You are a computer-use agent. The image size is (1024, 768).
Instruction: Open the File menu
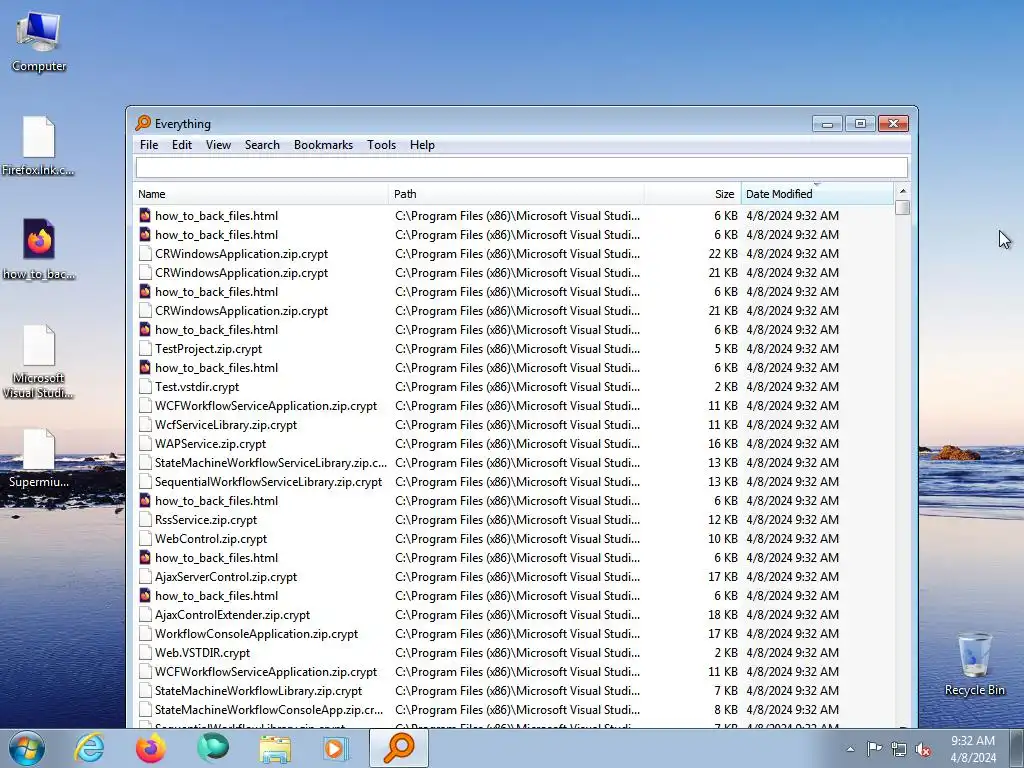(x=149, y=145)
